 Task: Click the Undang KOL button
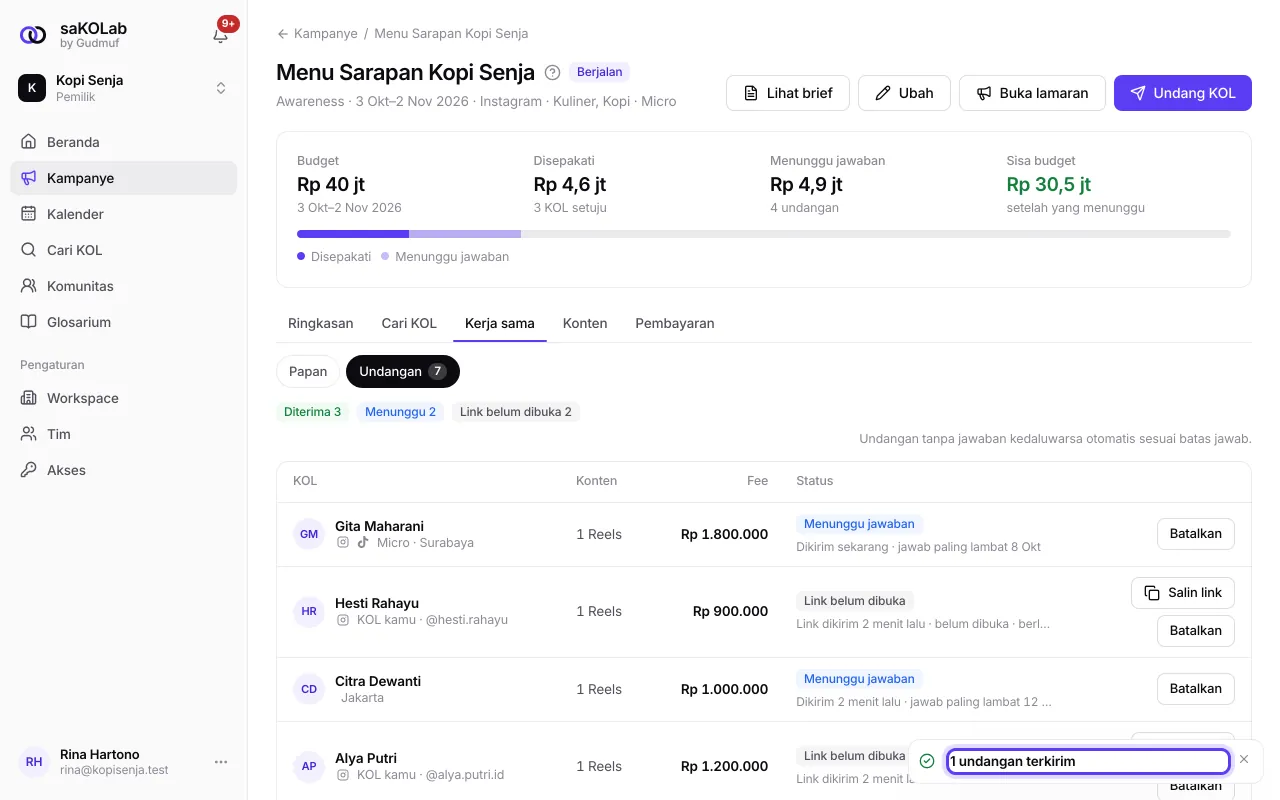click(x=1183, y=93)
